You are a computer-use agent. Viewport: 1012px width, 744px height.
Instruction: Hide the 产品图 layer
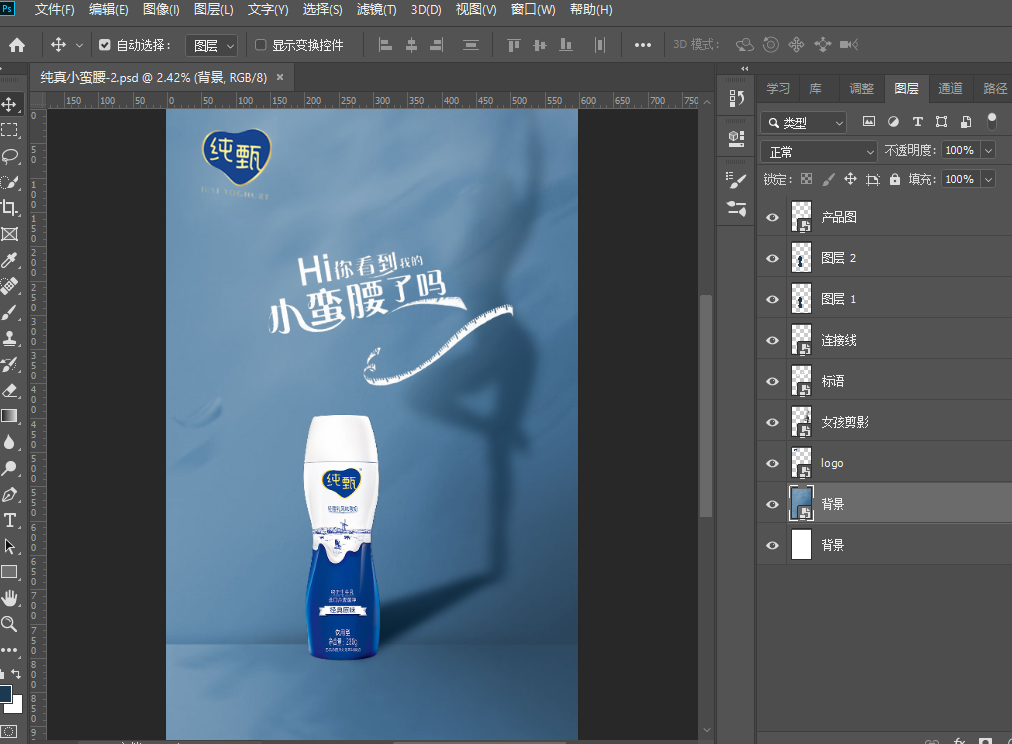773,217
